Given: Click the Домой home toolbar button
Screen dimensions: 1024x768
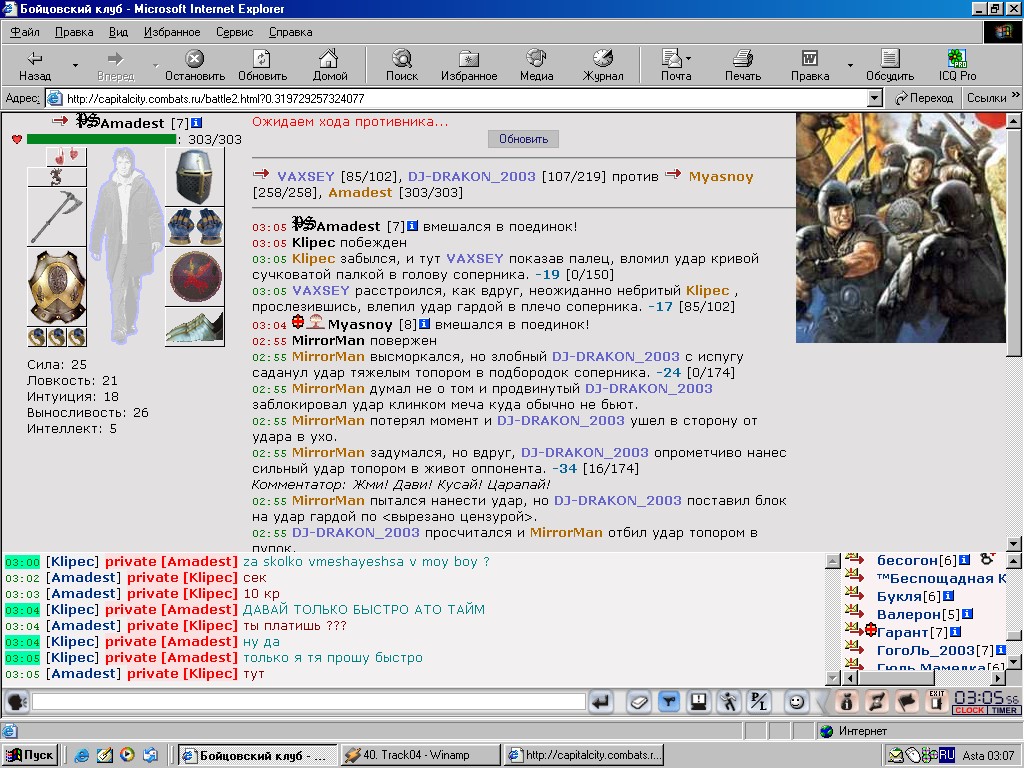Looking at the screenshot, I should tap(329, 65).
